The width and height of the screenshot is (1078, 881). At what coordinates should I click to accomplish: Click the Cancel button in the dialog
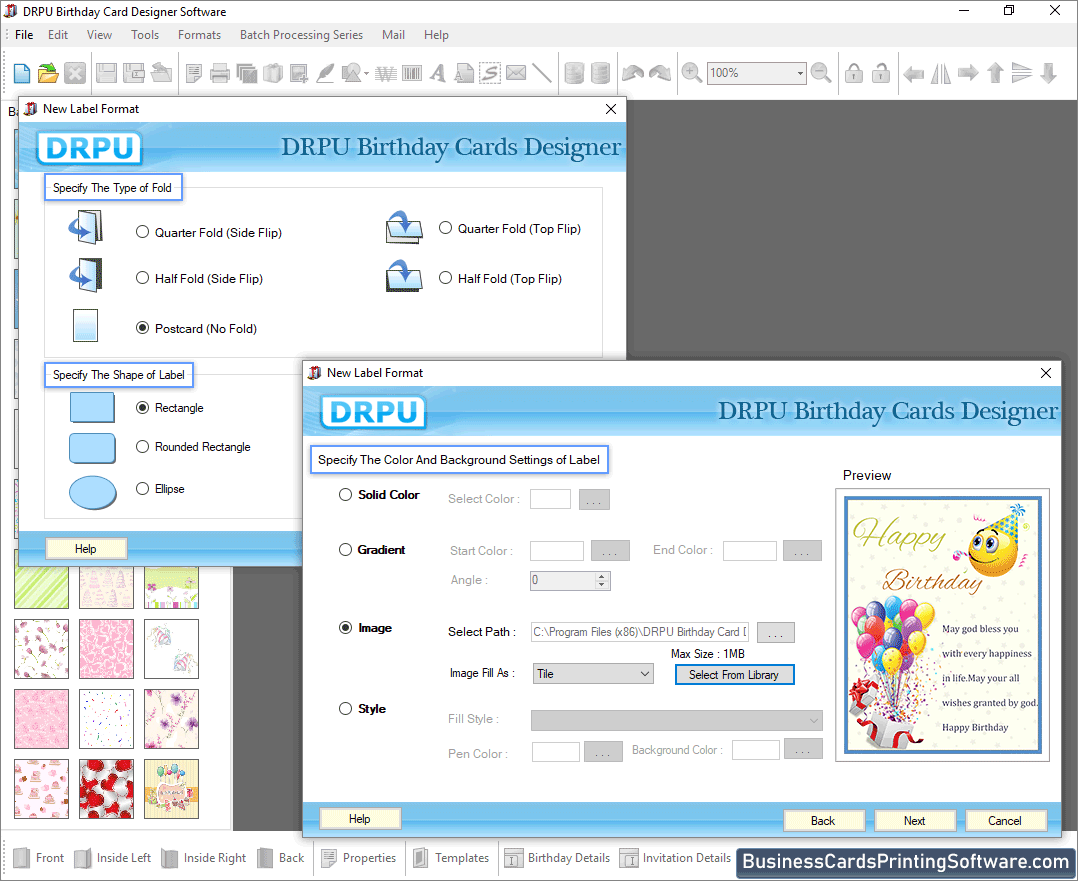pyautogui.click(x=1006, y=820)
